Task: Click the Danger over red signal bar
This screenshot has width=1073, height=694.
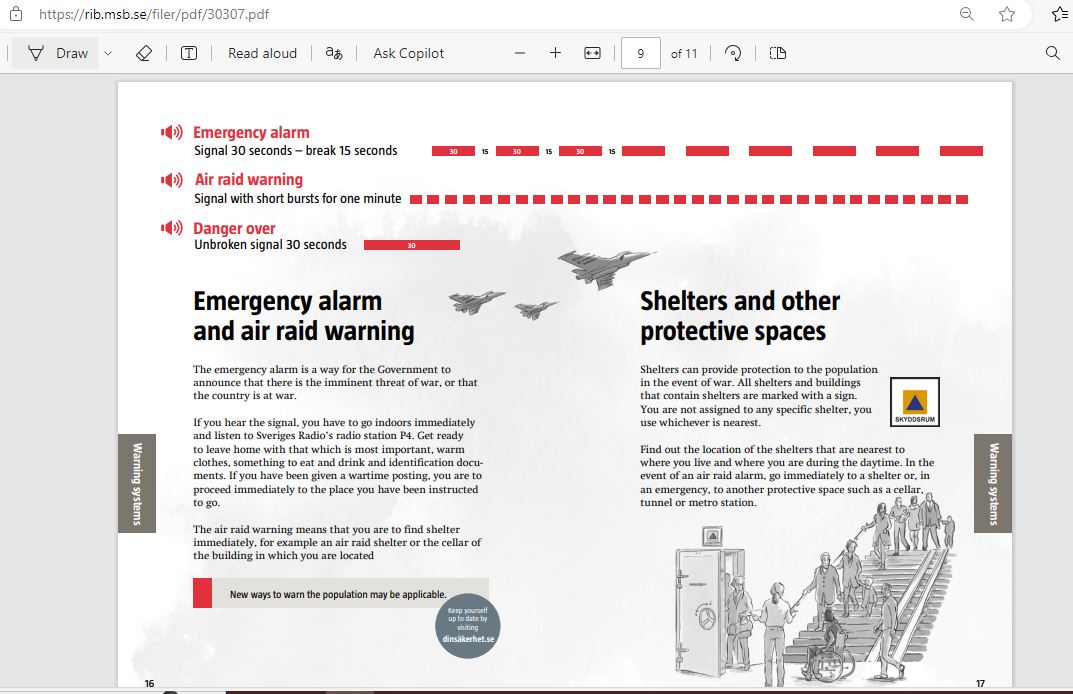Action: tap(412, 245)
